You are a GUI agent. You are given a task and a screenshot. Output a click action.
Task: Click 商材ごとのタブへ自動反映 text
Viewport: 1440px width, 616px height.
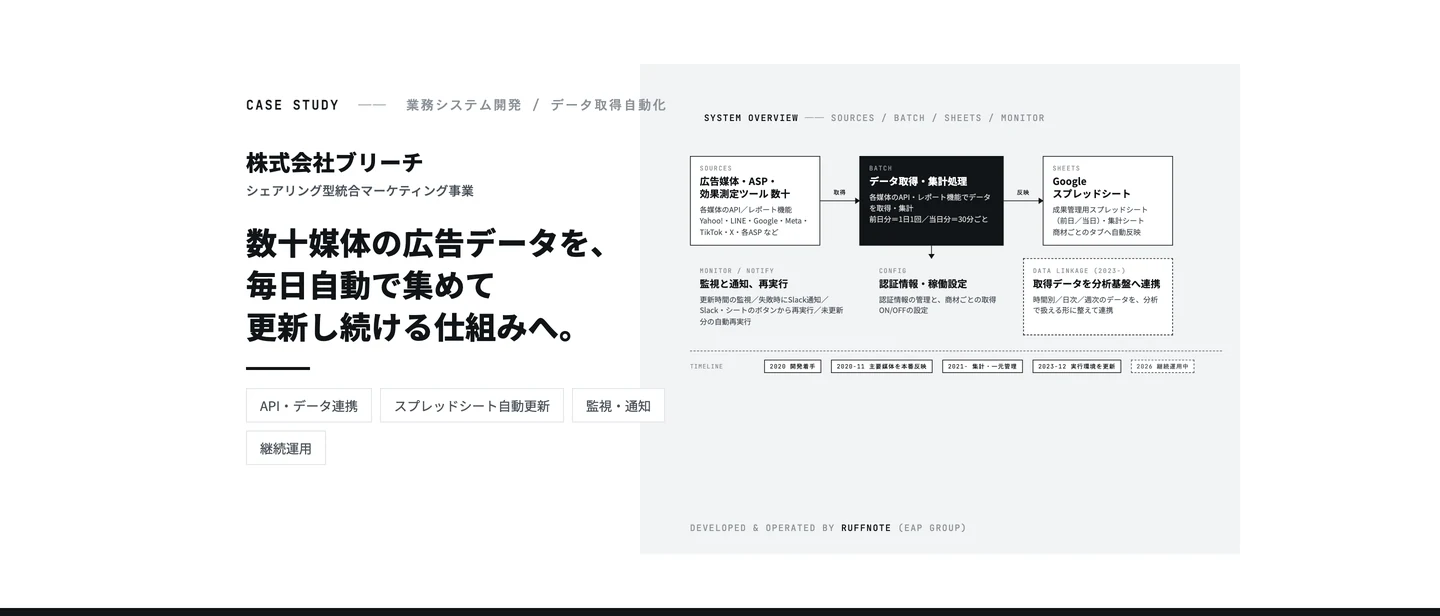pyautogui.click(x=1097, y=232)
